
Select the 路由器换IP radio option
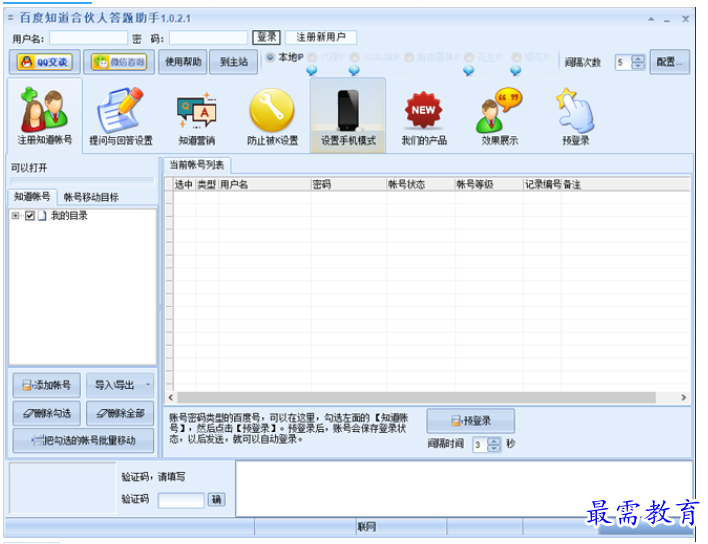coord(409,57)
